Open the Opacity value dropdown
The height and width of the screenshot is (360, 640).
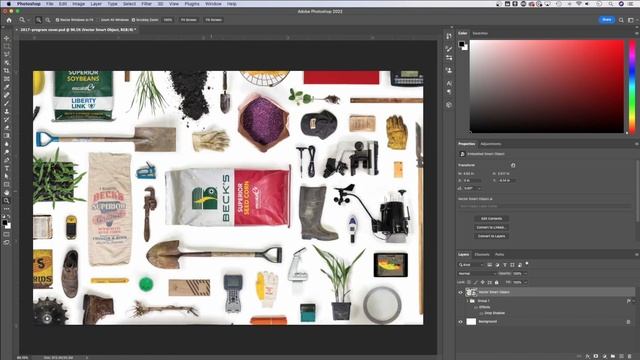click(x=525, y=273)
